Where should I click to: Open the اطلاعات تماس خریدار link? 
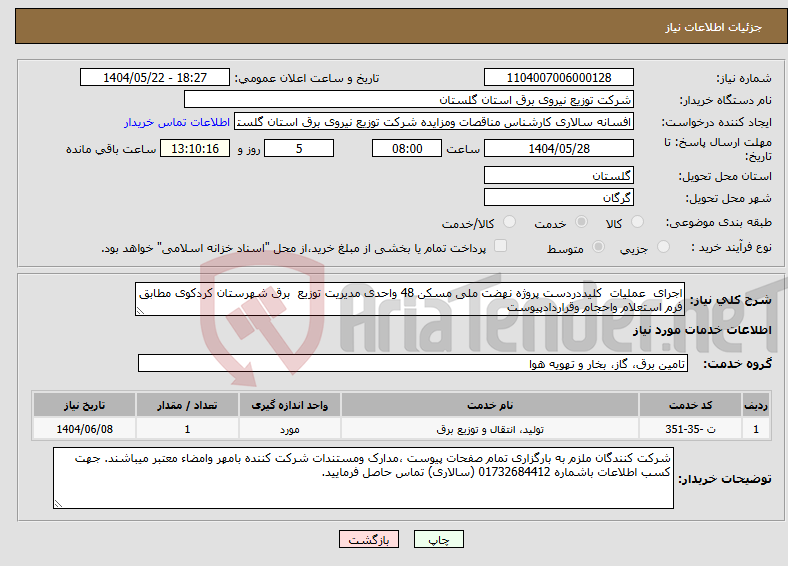click(177, 122)
